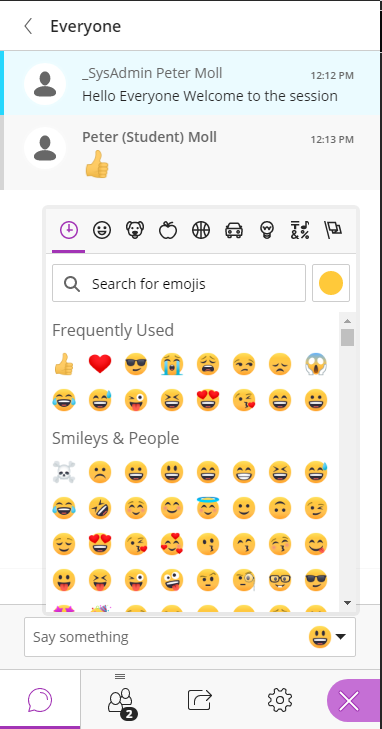
Task: Open My Settings gear panel
Action: tap(280, 700)
